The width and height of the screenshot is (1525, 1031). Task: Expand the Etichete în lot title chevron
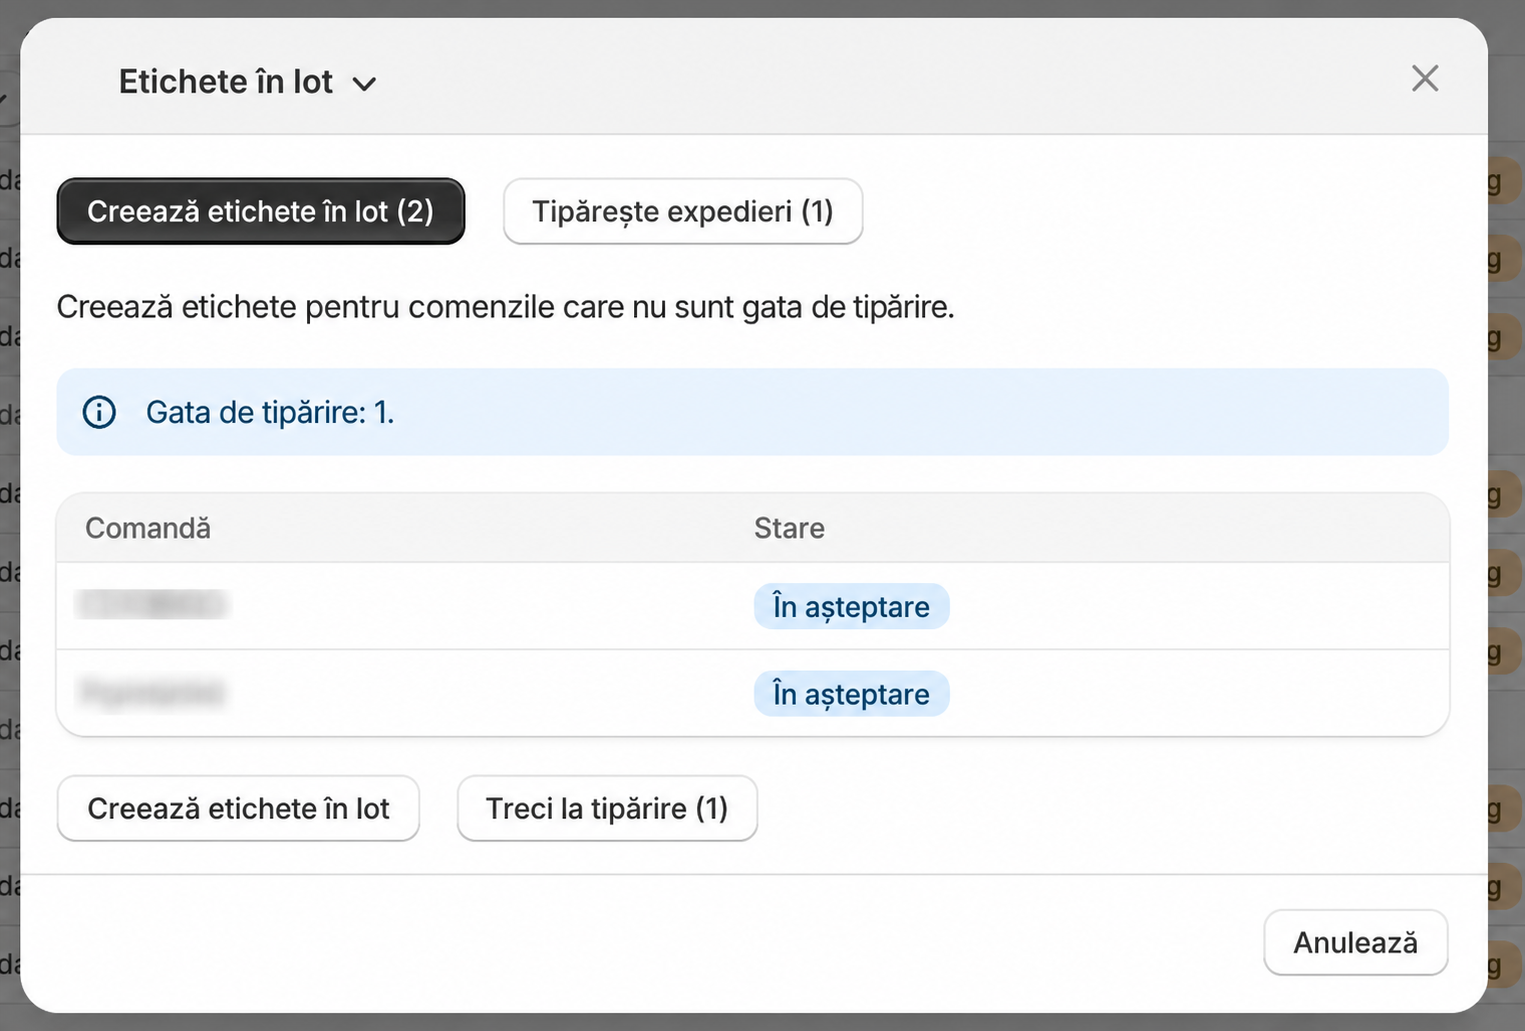click(365, 84)
